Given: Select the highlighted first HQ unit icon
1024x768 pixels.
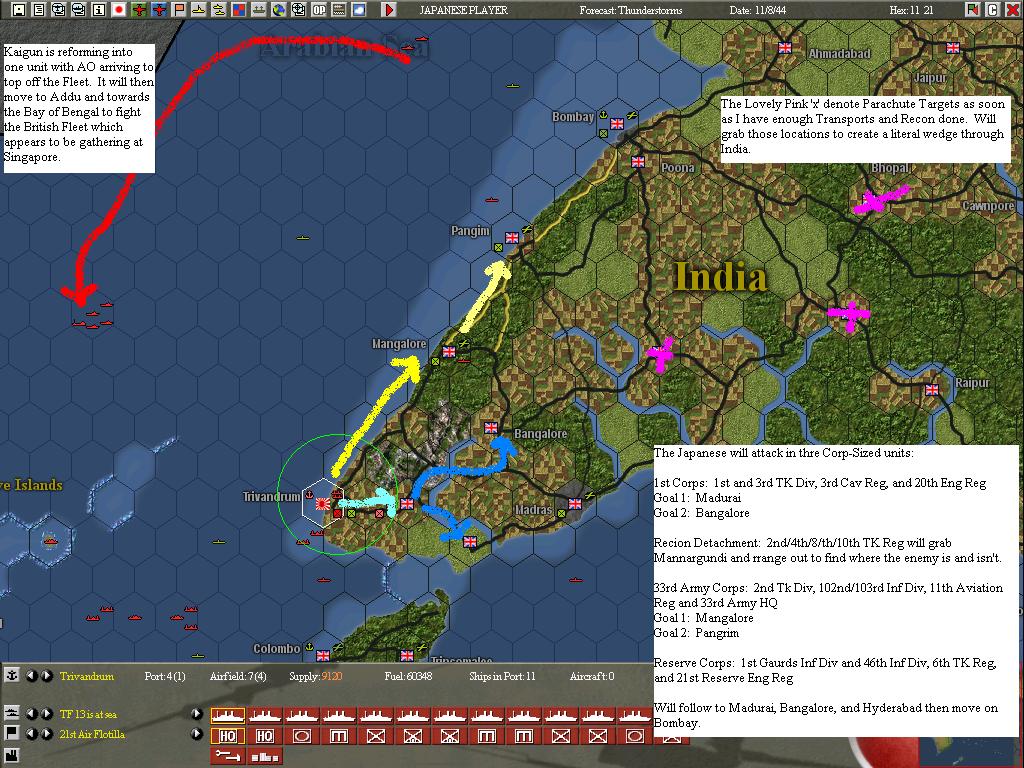Looking at the screenshot, I should click(x=228, y=736).
